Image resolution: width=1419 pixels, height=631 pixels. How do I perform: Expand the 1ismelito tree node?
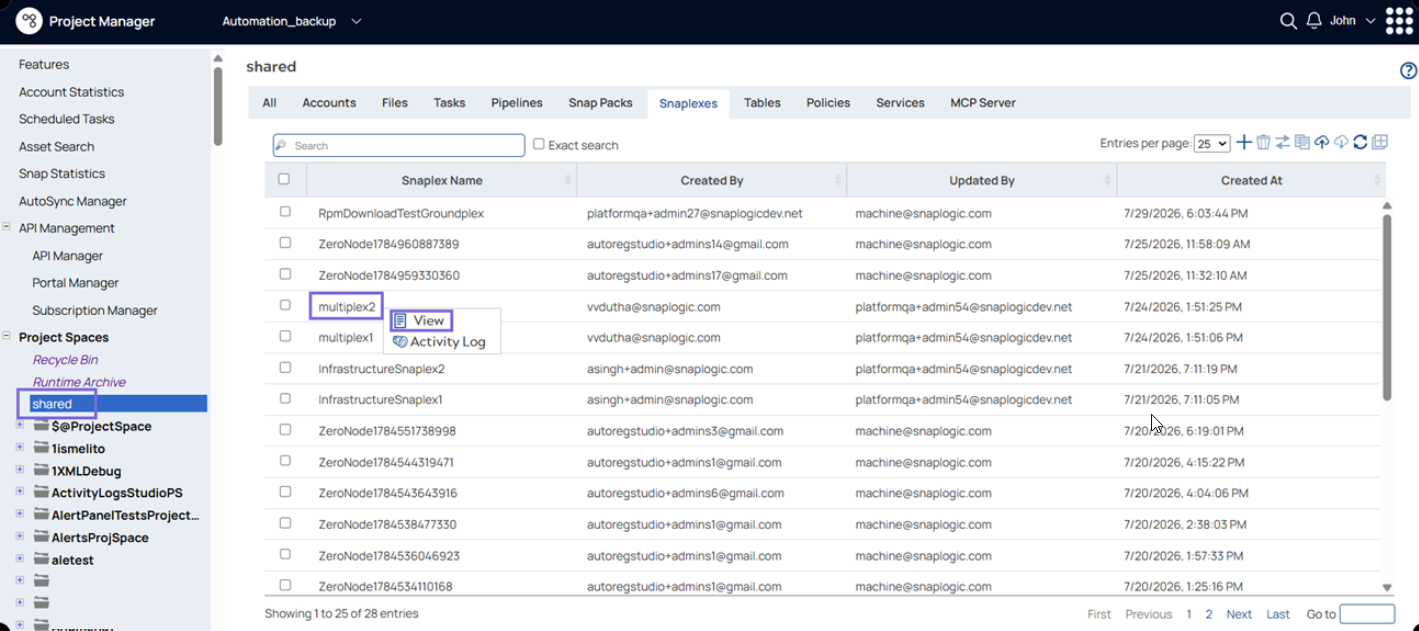pyautogui.click(x=20, y=447)
